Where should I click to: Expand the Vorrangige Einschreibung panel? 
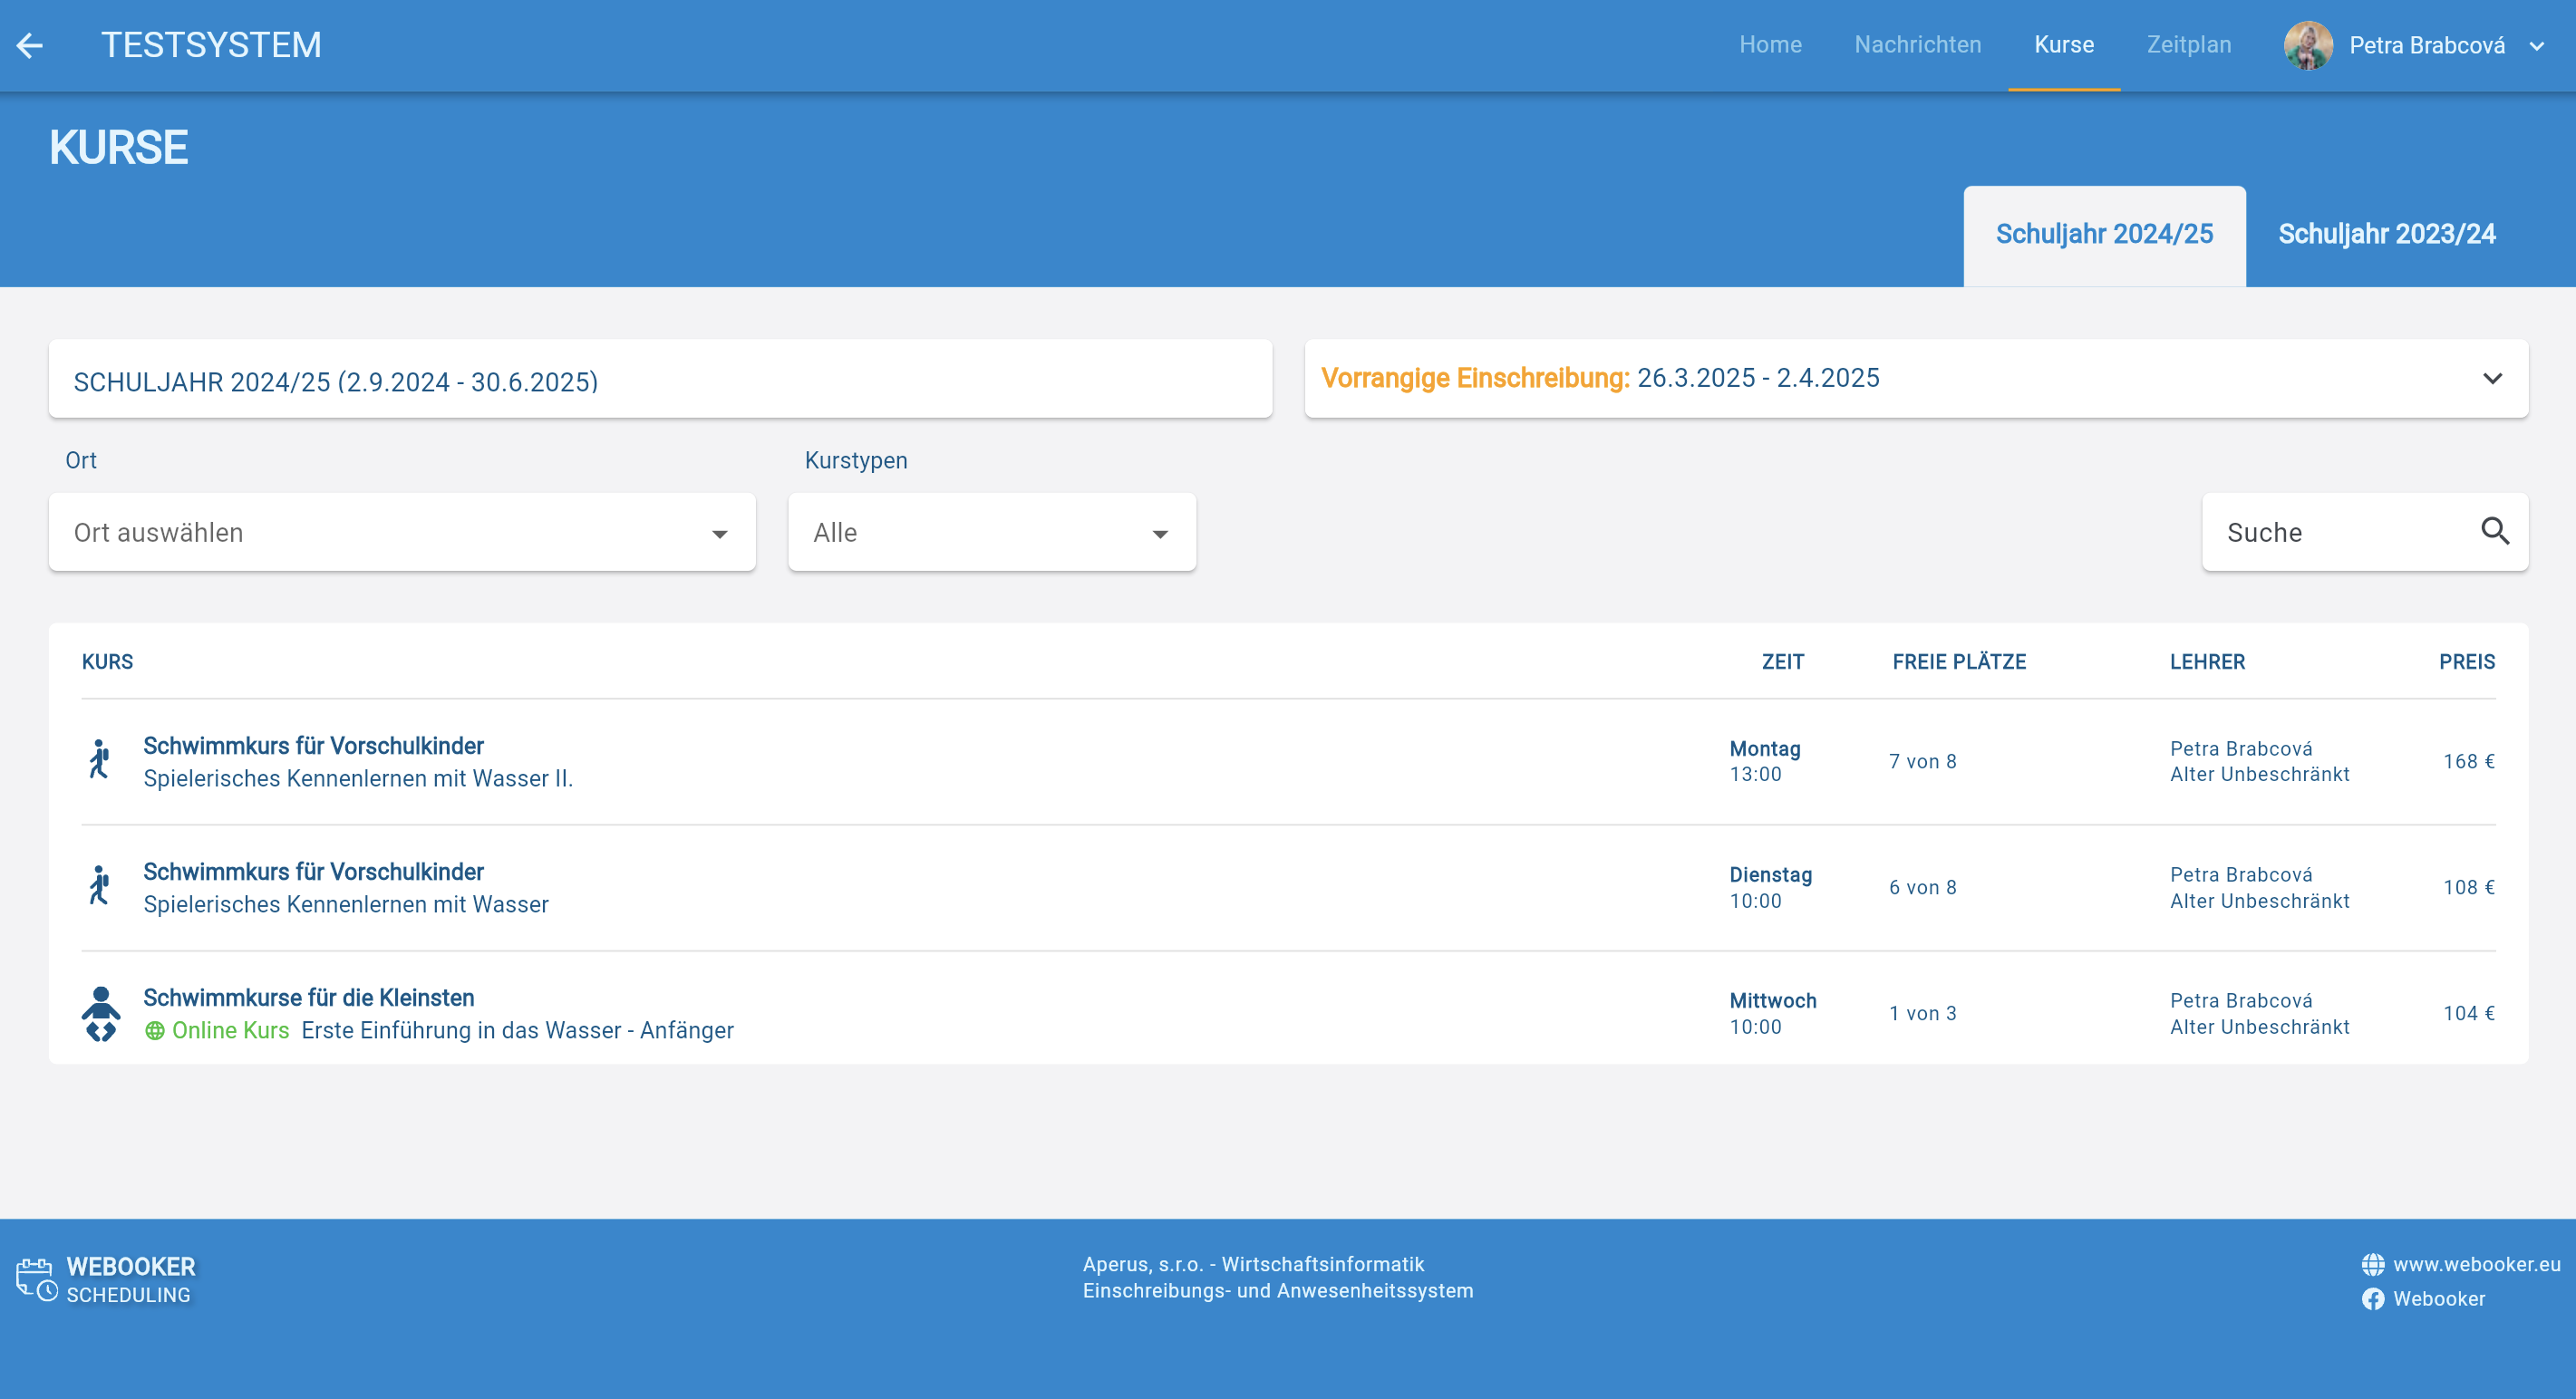pyautogui.click(x=2491, y=378)
